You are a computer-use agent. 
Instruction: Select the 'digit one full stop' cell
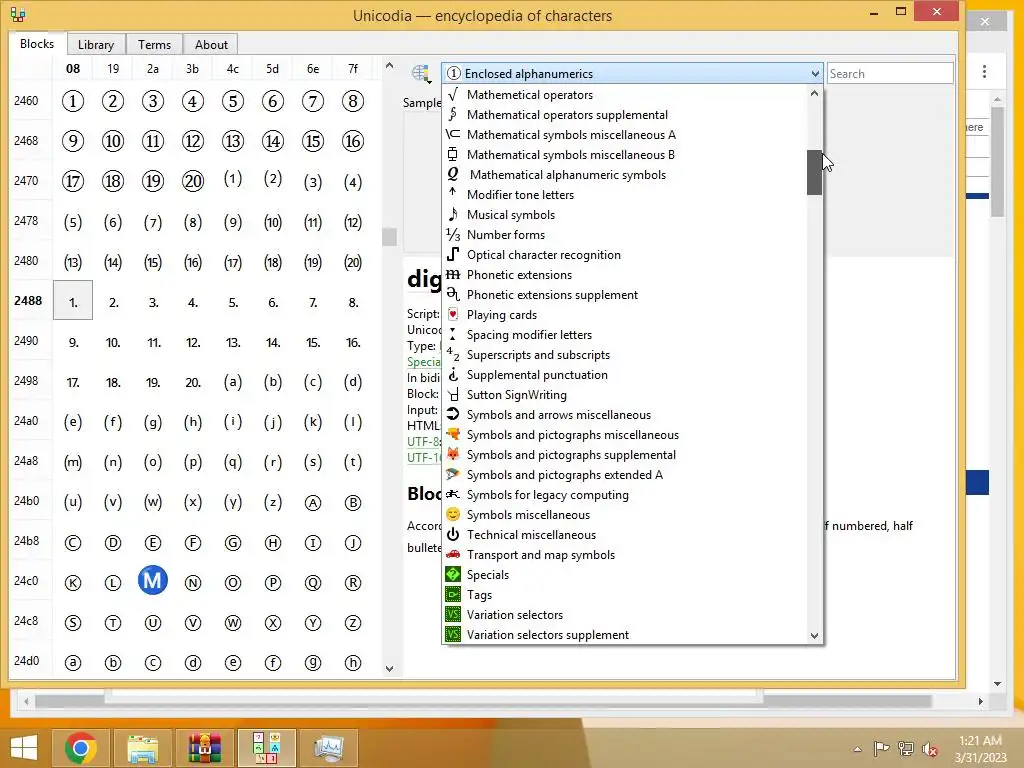click(x=72, y=300)
